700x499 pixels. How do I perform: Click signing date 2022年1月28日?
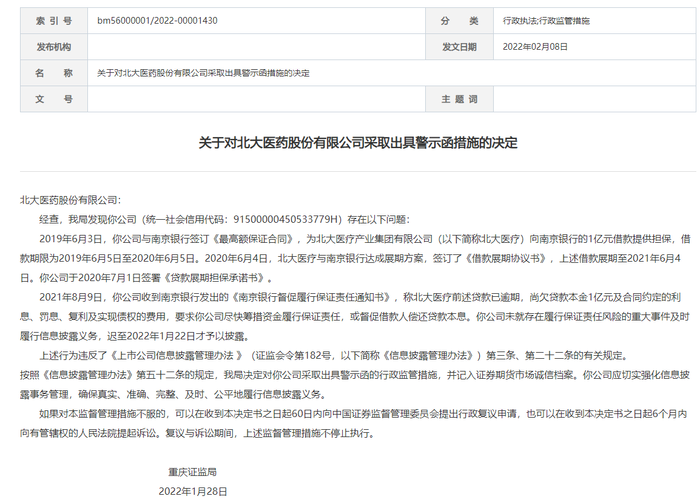point(193,491)
